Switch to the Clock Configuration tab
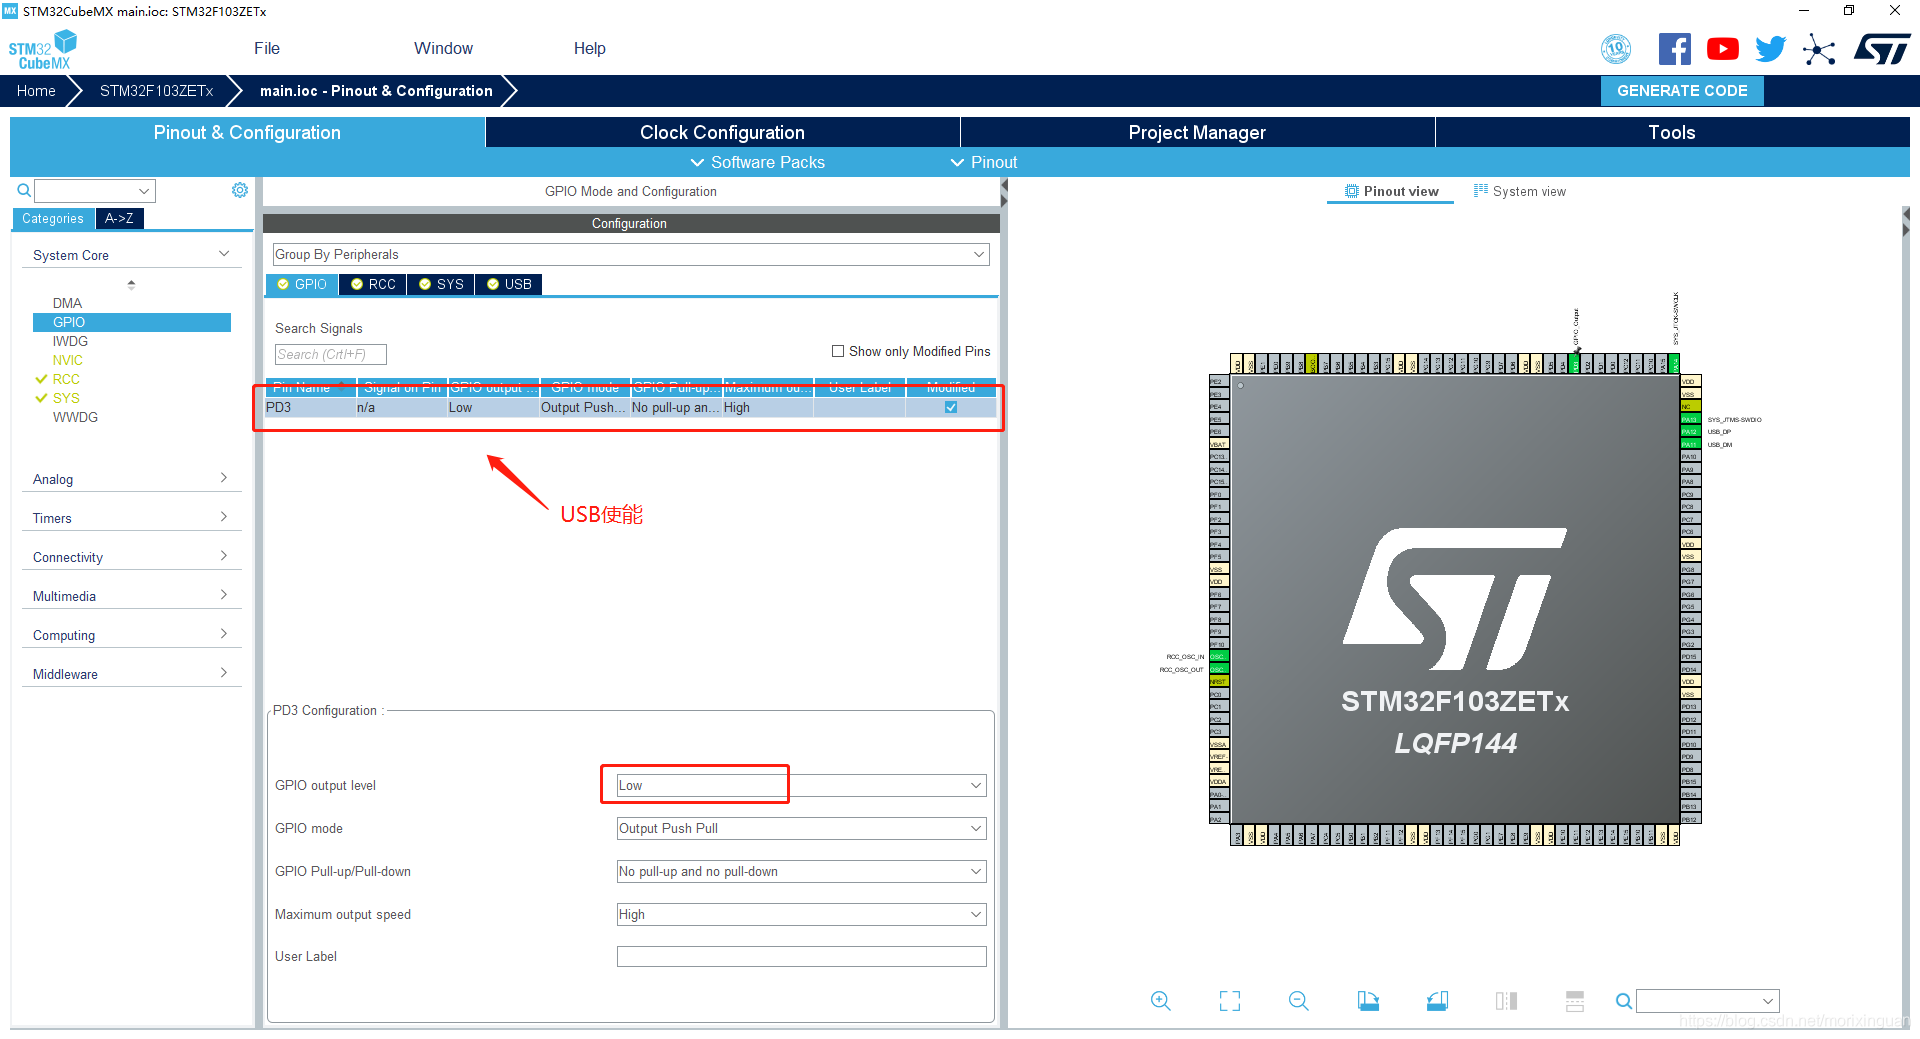This screenshot has width=1920, height=1039. [x=722, y=132]
